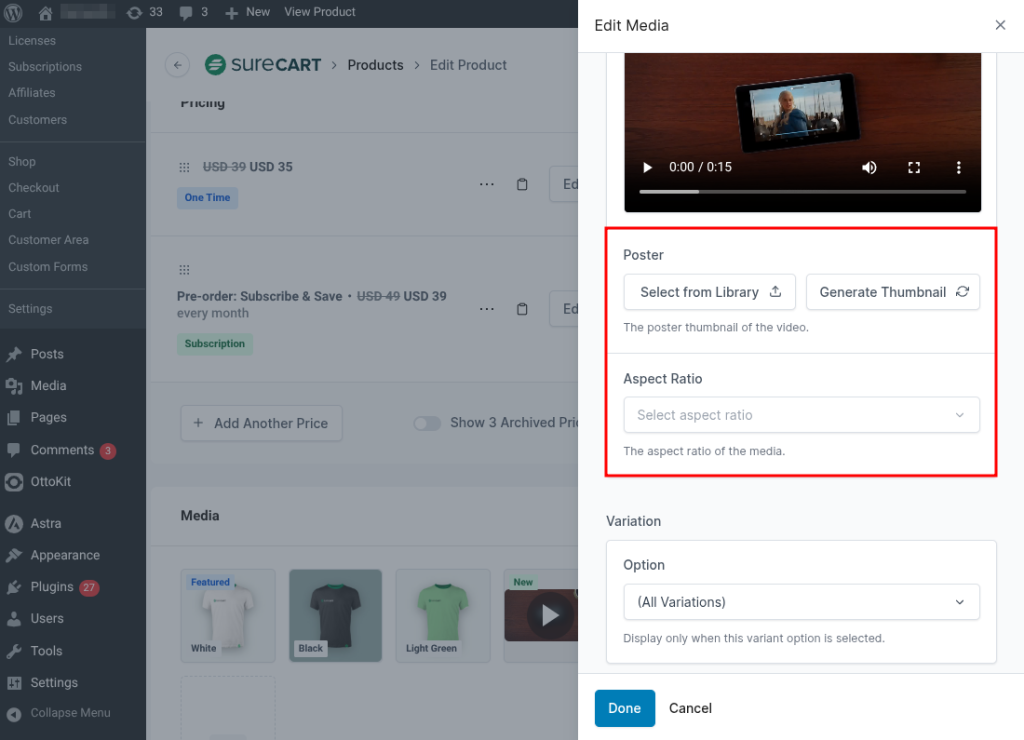
Task: Mute the video using the speaker icon
Action: tap(869, 167)
